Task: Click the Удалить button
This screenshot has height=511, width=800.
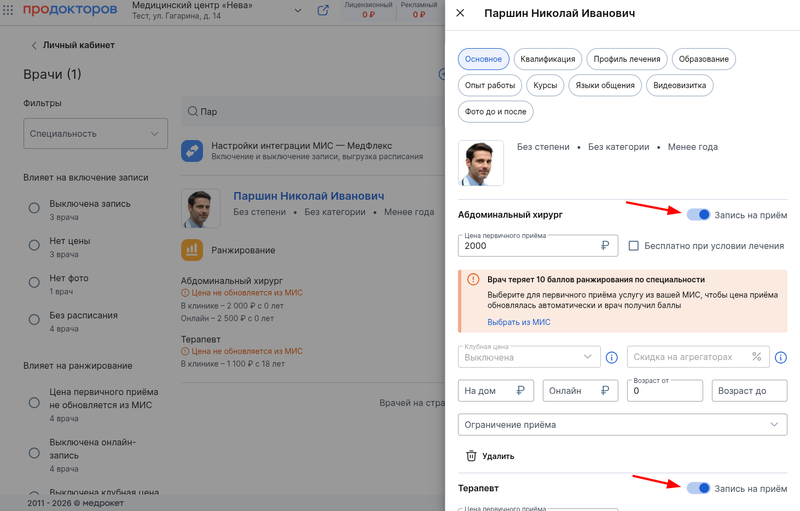Action: click(x=490, y=456)
